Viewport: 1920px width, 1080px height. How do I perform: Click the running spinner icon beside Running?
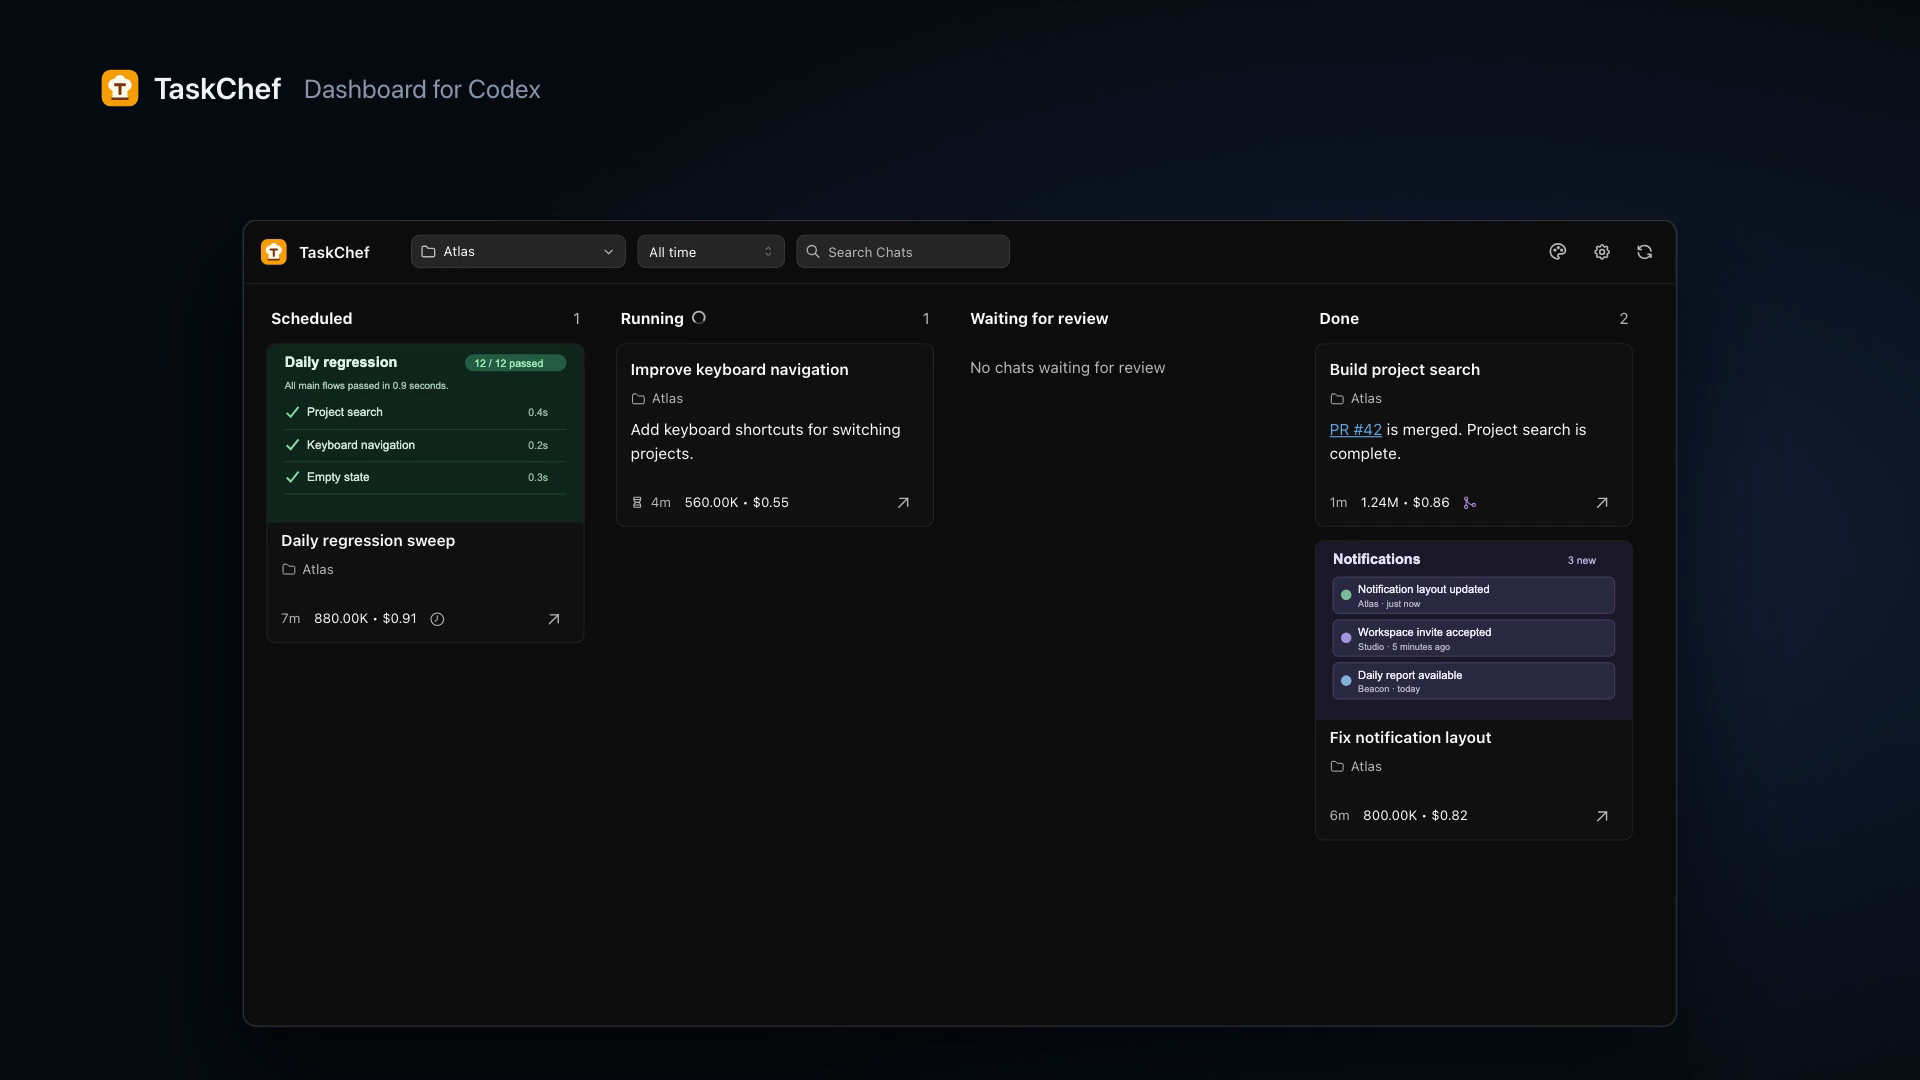click(x=699, y=318)
